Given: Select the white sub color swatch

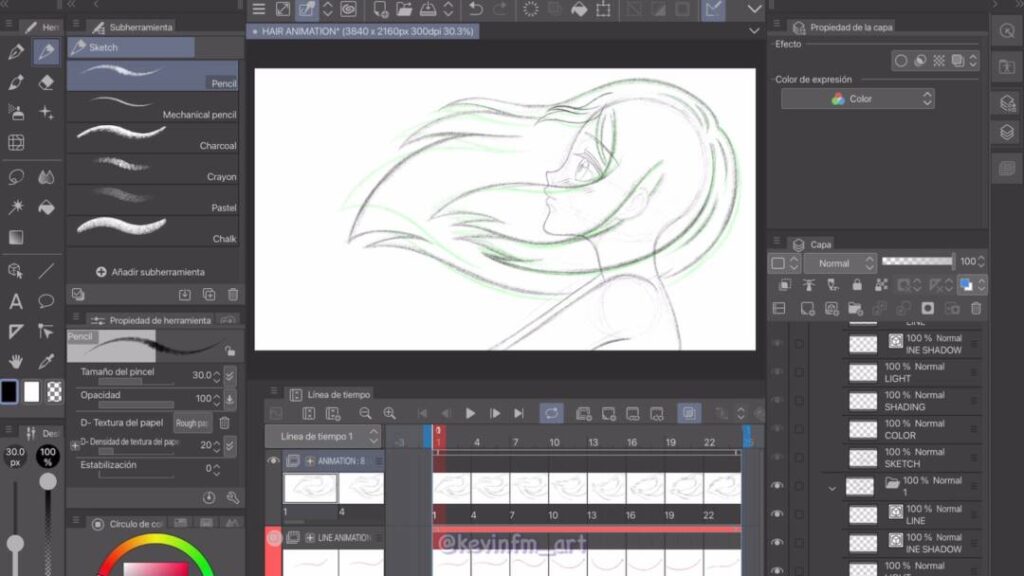Looking at the screenshot, I should click(31, 392).
